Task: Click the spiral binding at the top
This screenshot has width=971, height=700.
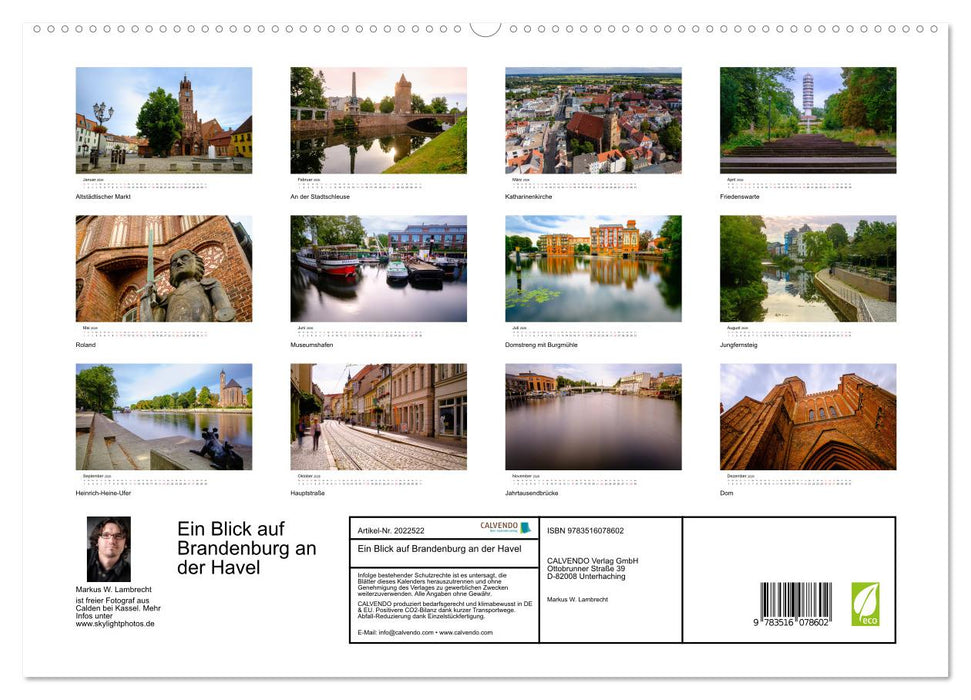Action: coord(485,30)
